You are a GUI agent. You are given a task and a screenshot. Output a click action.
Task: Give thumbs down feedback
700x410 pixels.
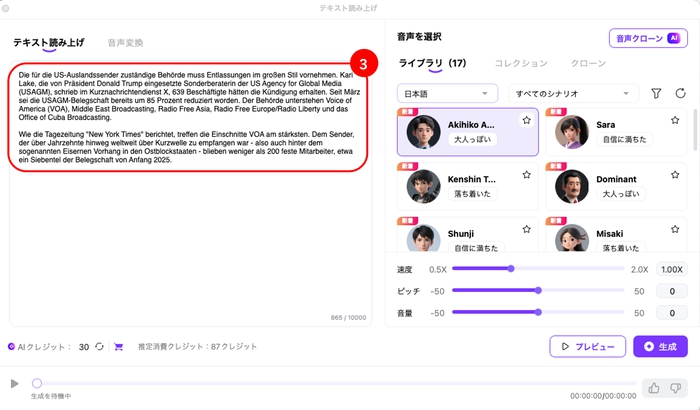pyautogui.click(x=675, y=388)
